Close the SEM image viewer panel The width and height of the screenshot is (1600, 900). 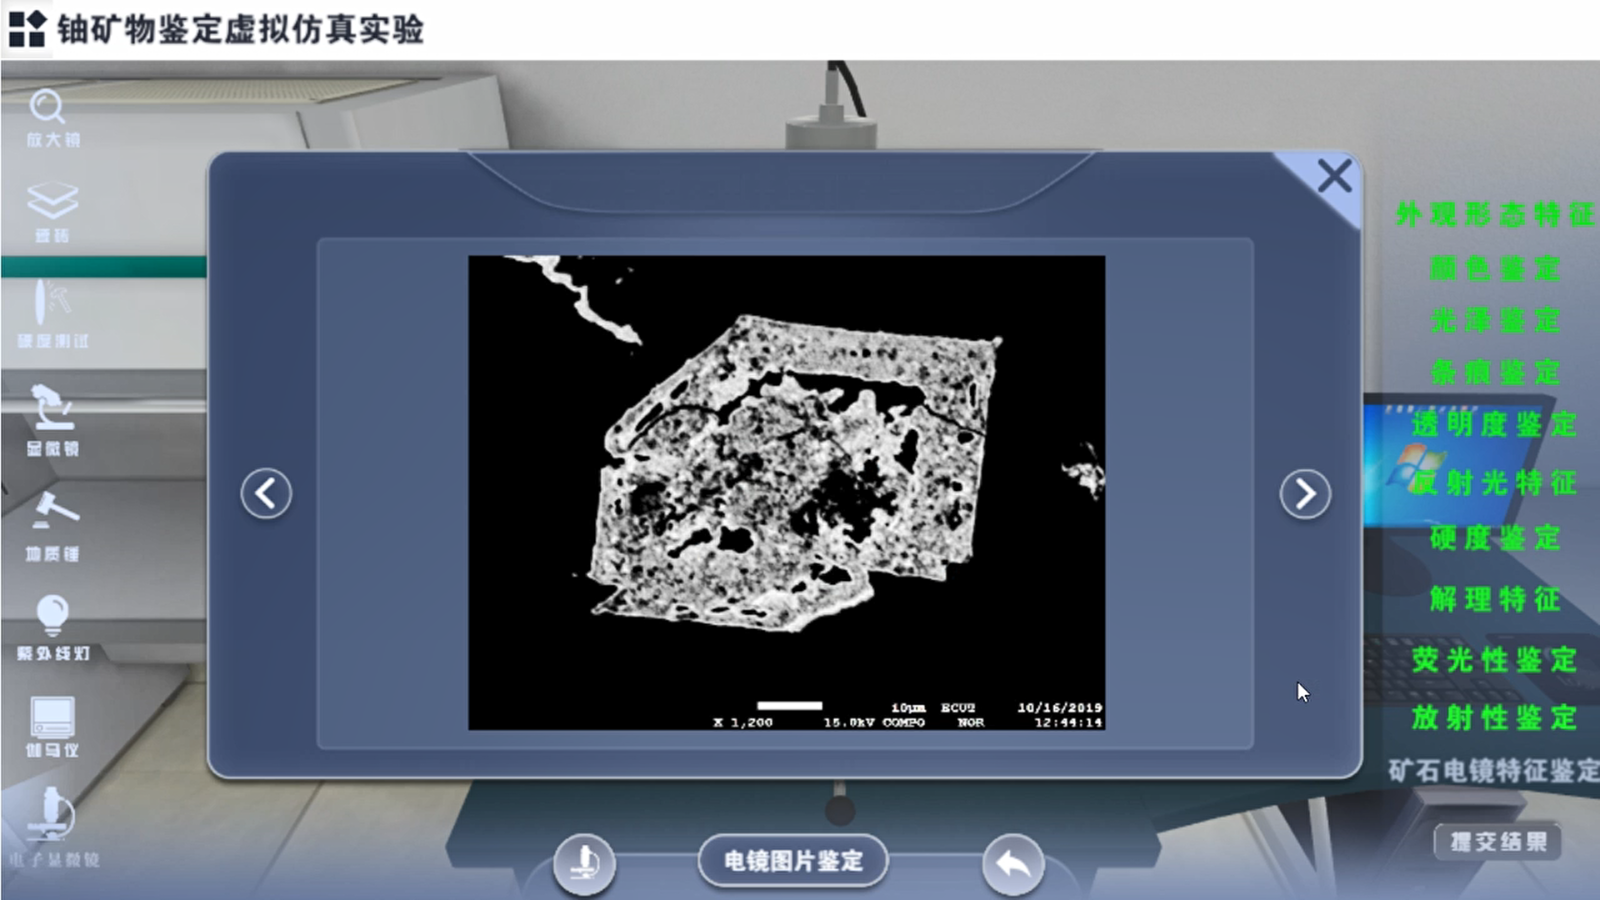pos(1334,177)
